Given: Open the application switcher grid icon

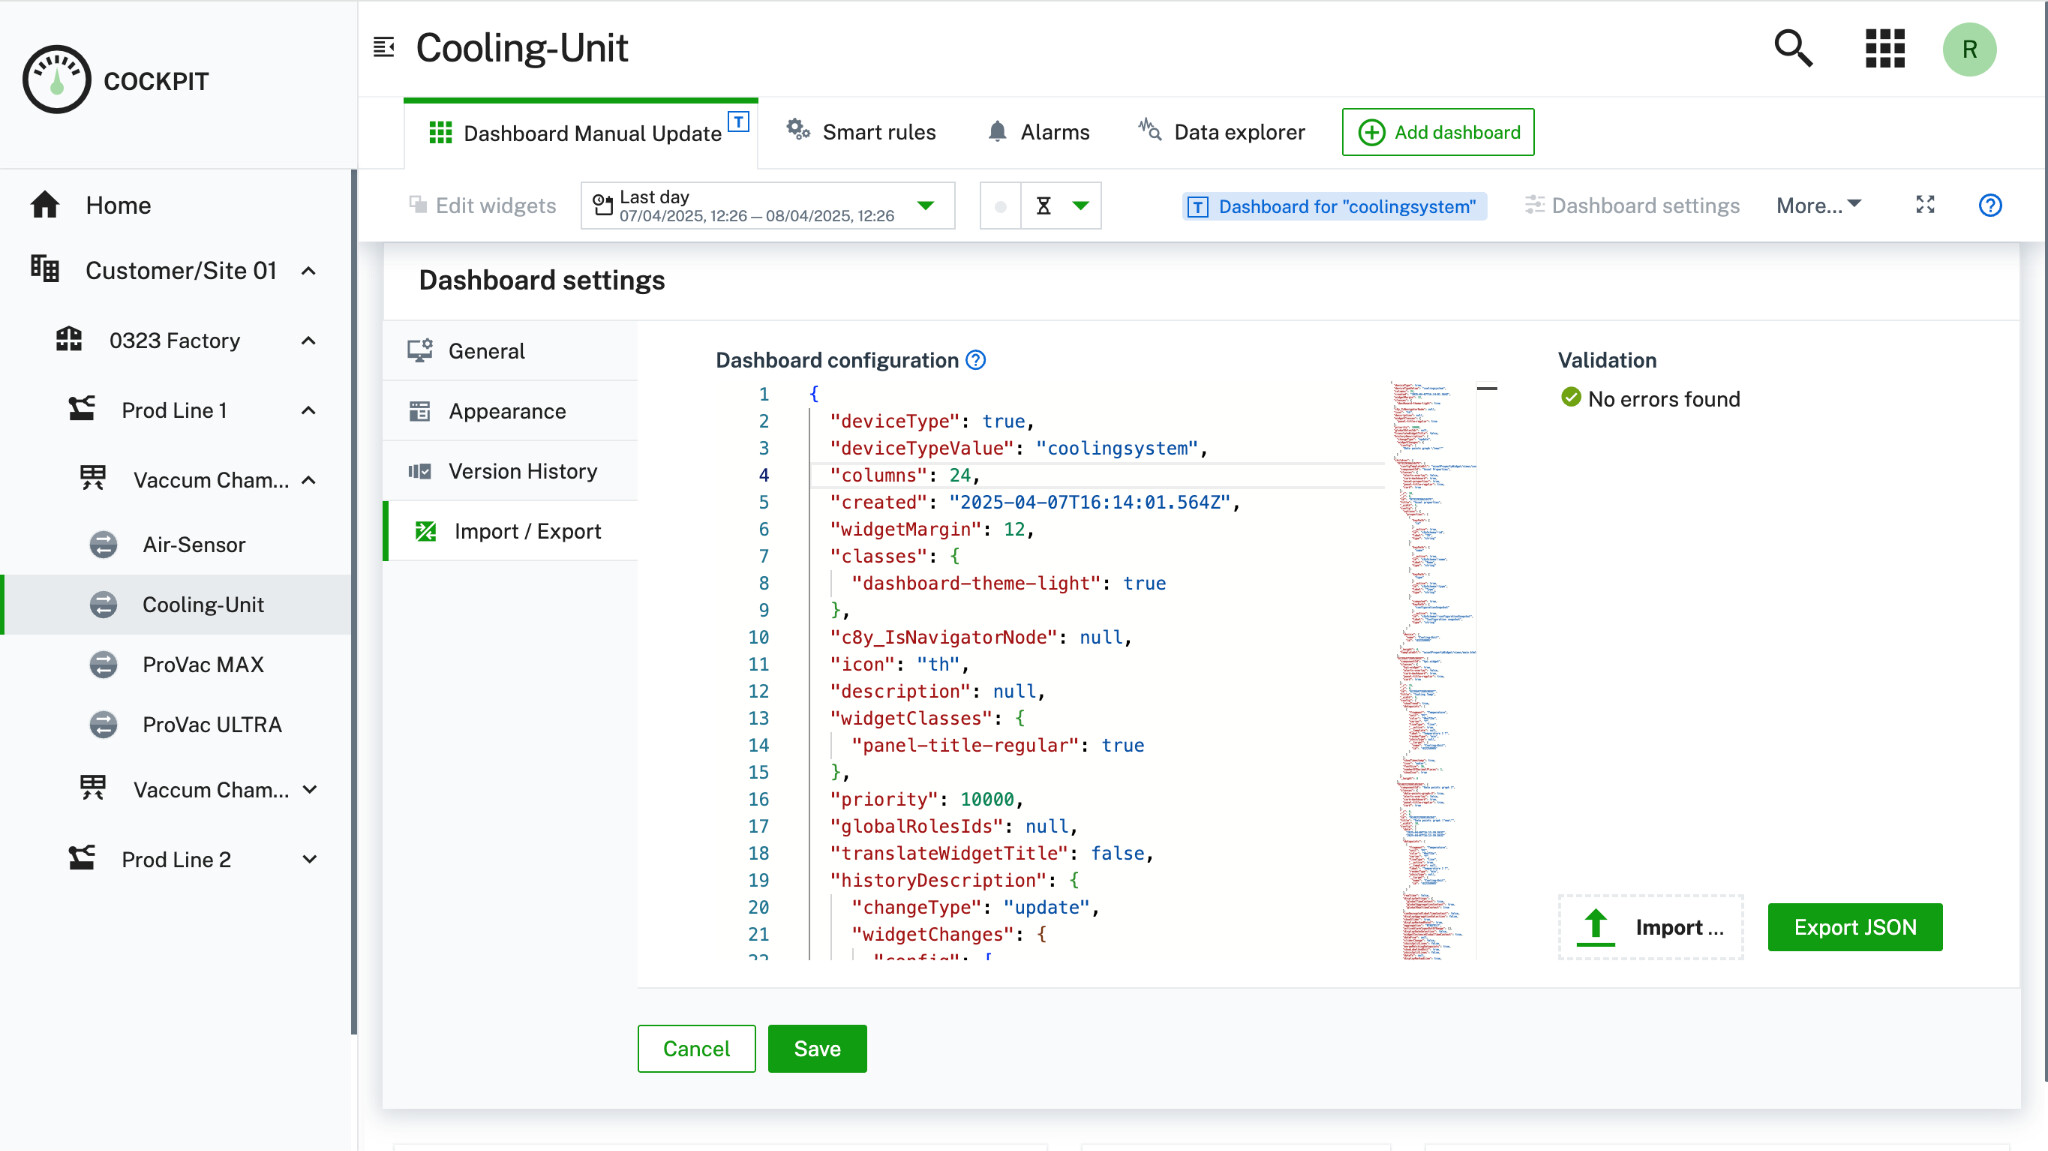Looking at the screenshot, I should [1885, 48].
